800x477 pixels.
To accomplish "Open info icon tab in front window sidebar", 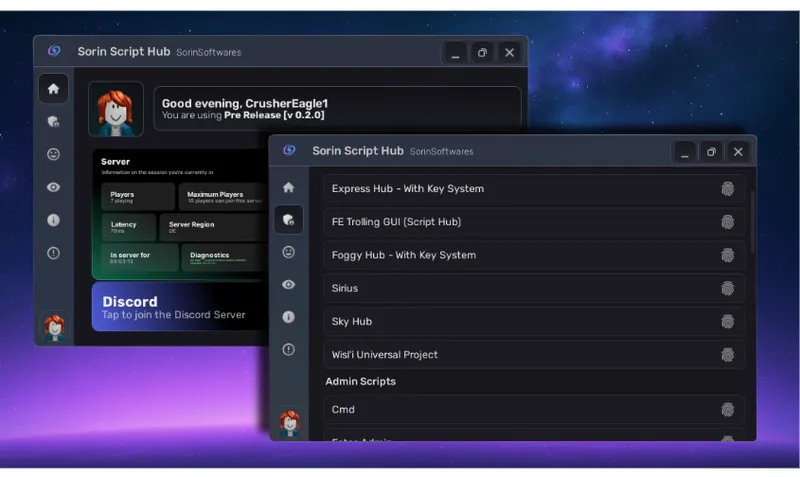I will [x=288, y=317].
